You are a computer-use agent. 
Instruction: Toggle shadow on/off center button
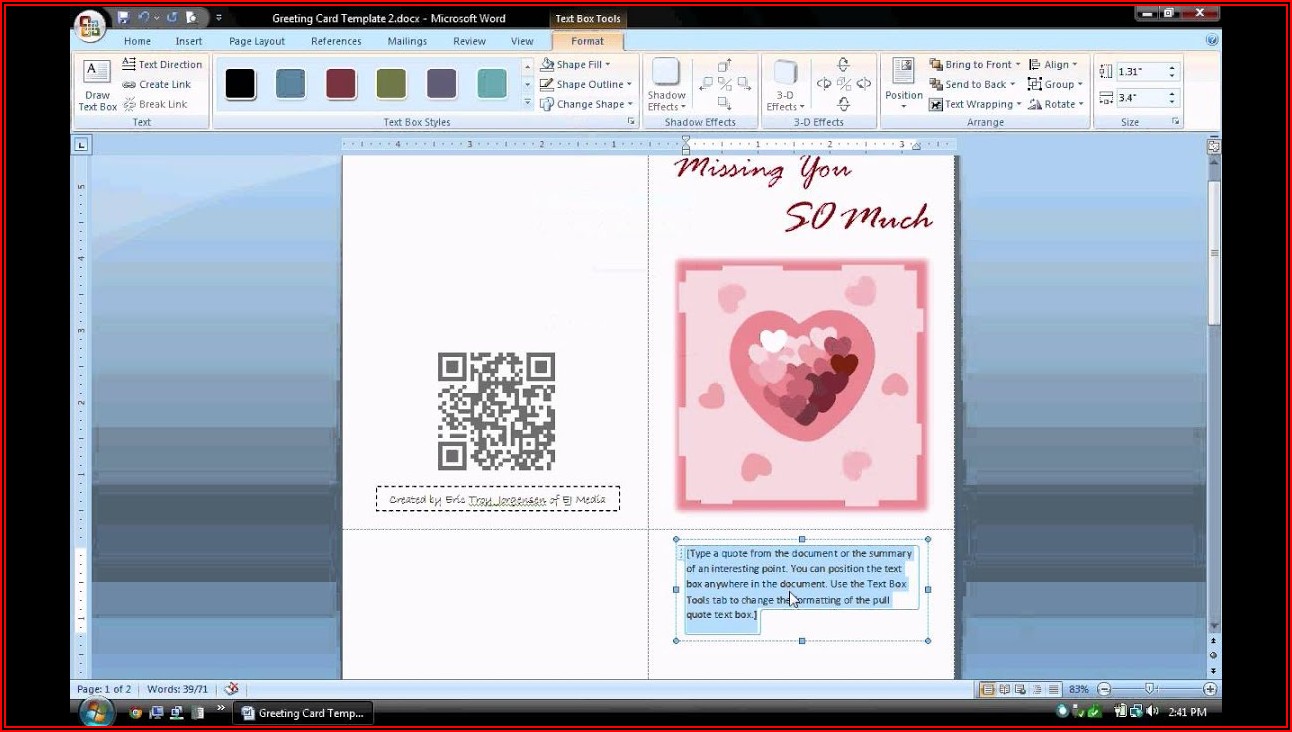point(724,84)
